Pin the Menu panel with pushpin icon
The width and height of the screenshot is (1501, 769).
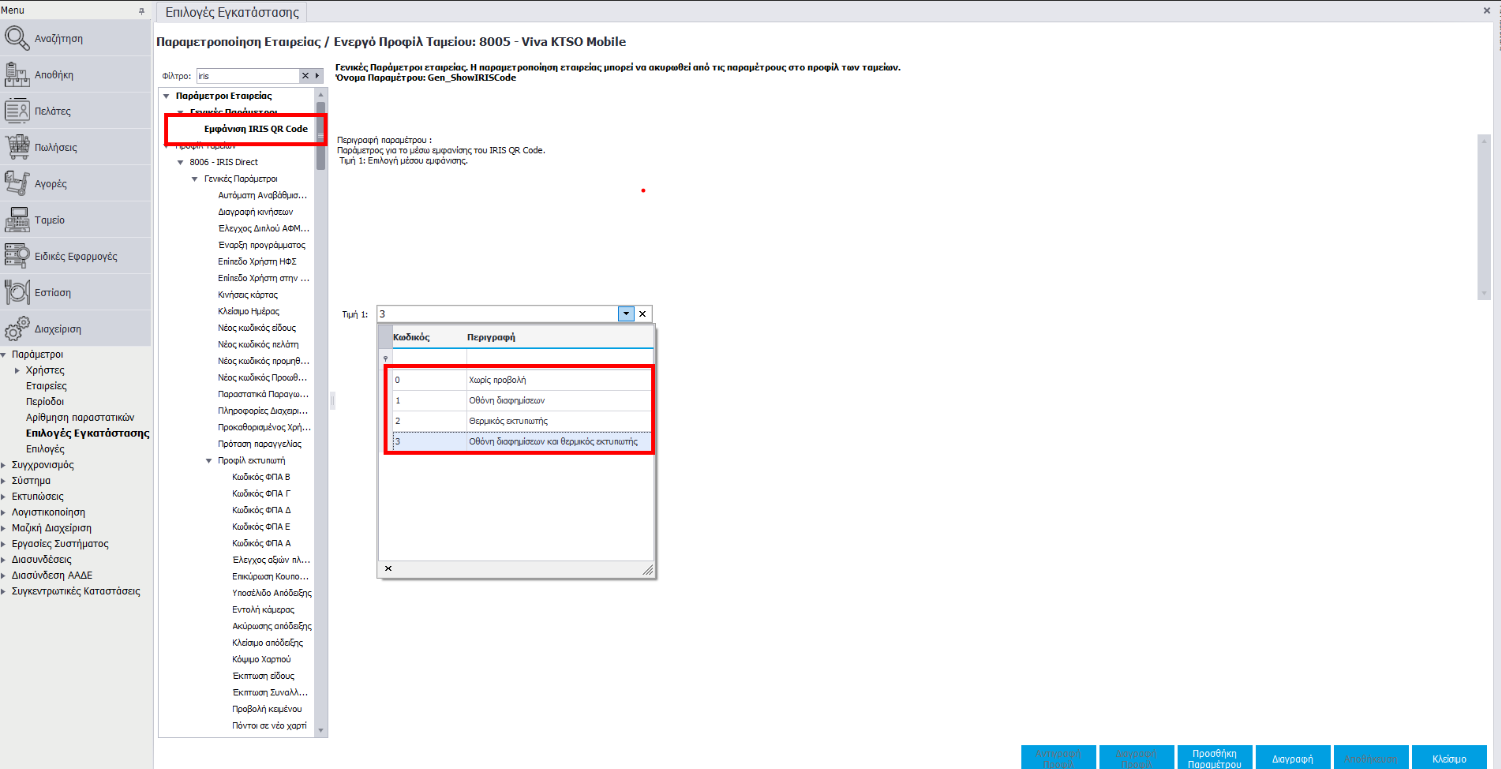(x=141, y=10)
